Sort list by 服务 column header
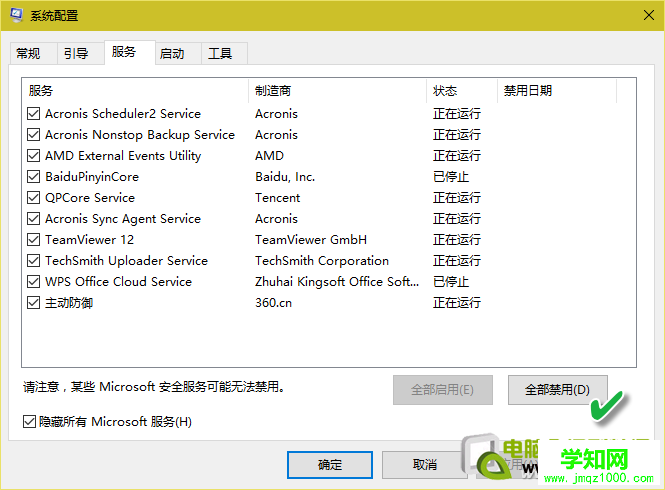 (134, 91)
